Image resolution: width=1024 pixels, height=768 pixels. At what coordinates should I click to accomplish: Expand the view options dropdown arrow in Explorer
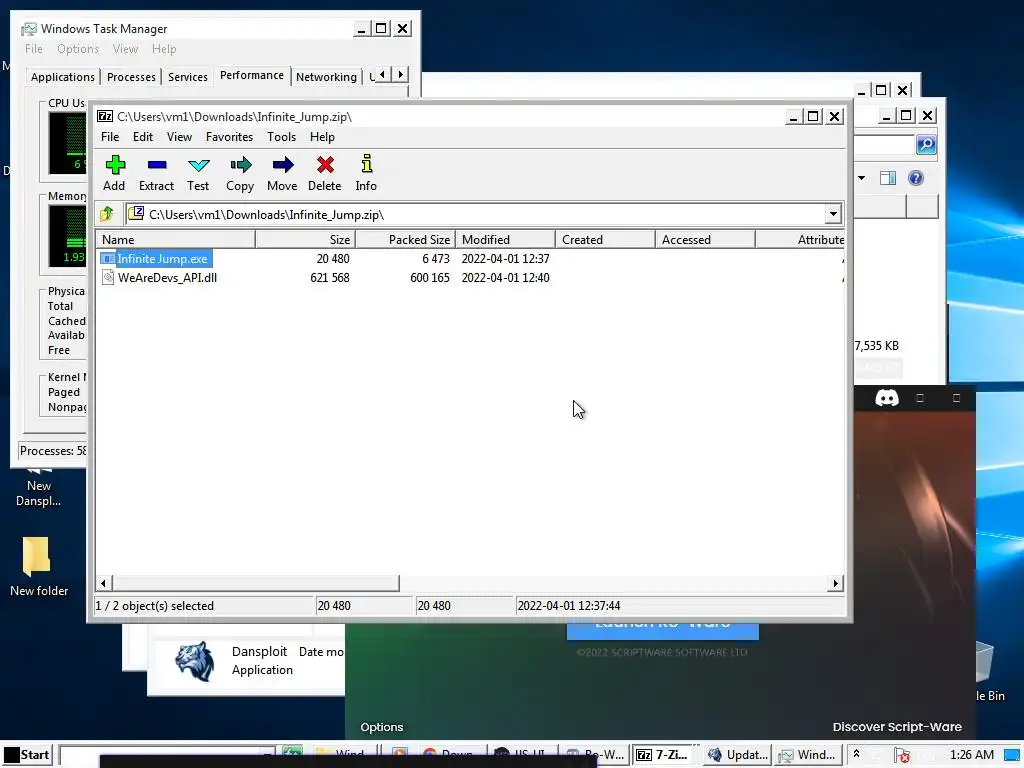pyautogui.click(x=861, y=178)
